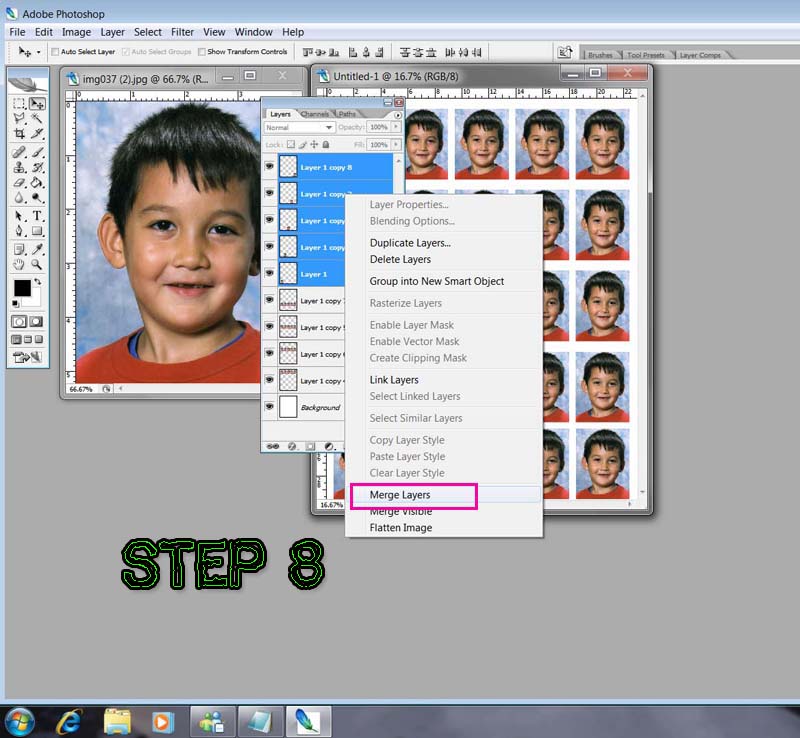Select the Crop tool
Viewport: 800px width, 738px height.
[x=19, y=133]
